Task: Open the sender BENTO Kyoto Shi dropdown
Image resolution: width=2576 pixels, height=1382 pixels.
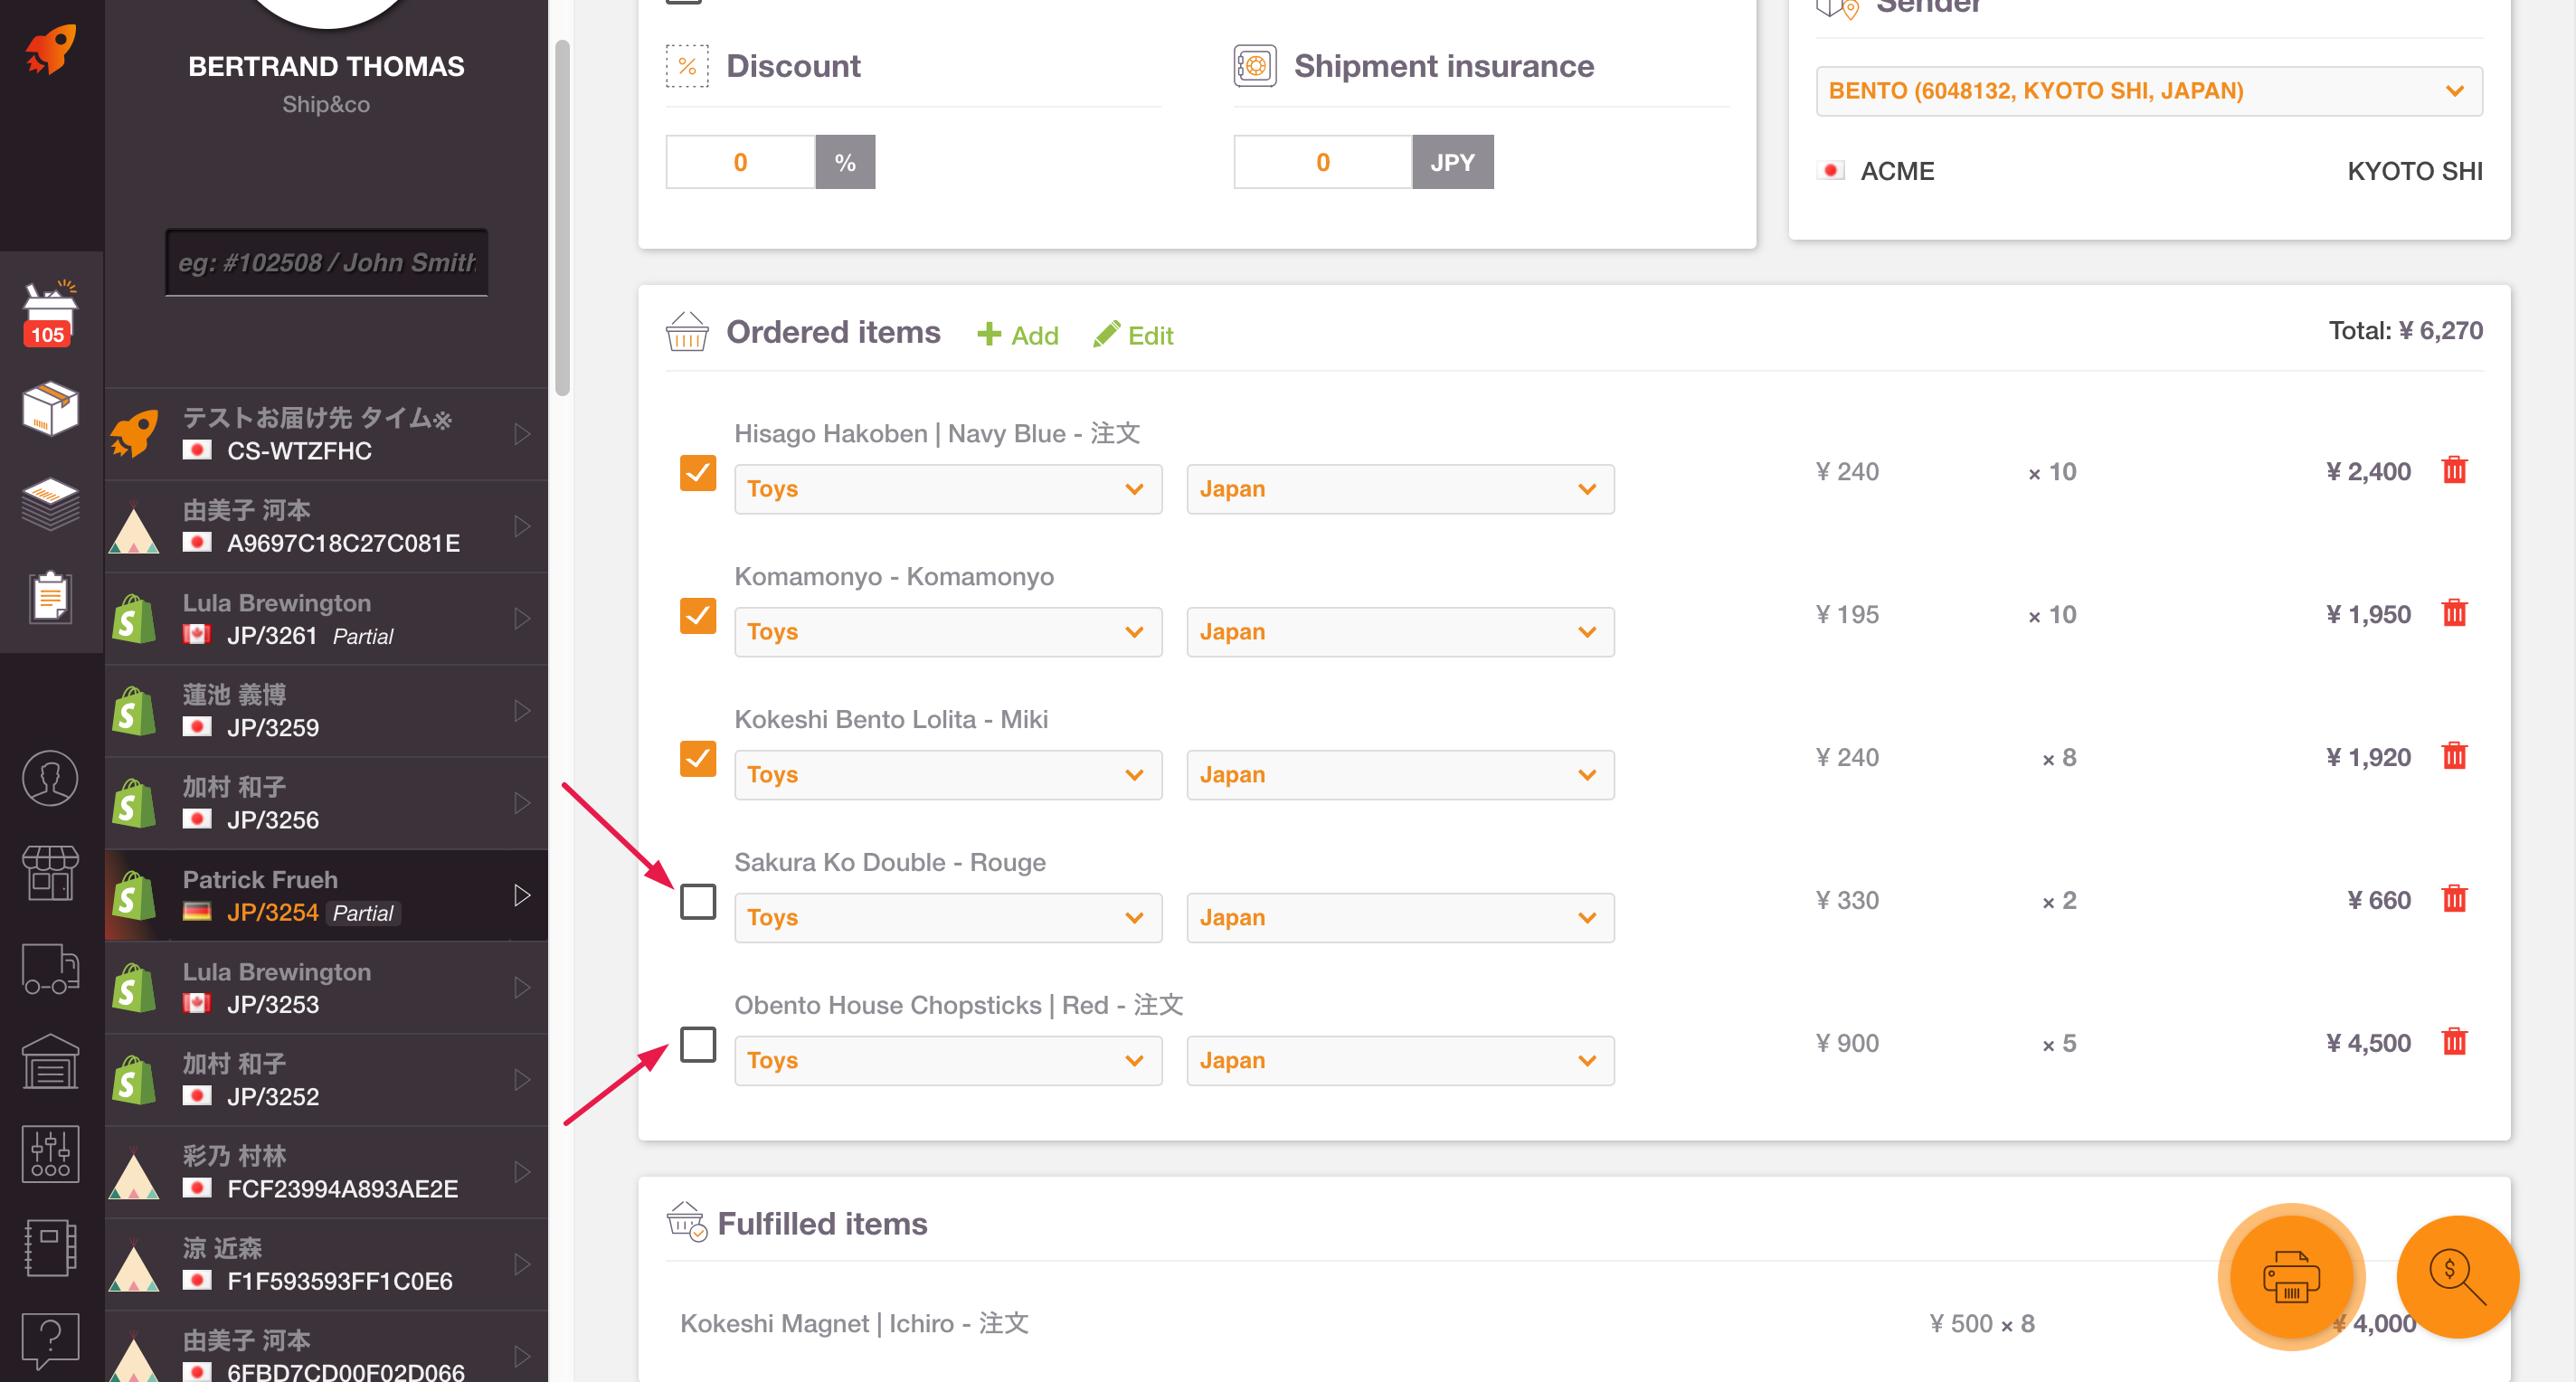Action: click(x=2148, y=91)
